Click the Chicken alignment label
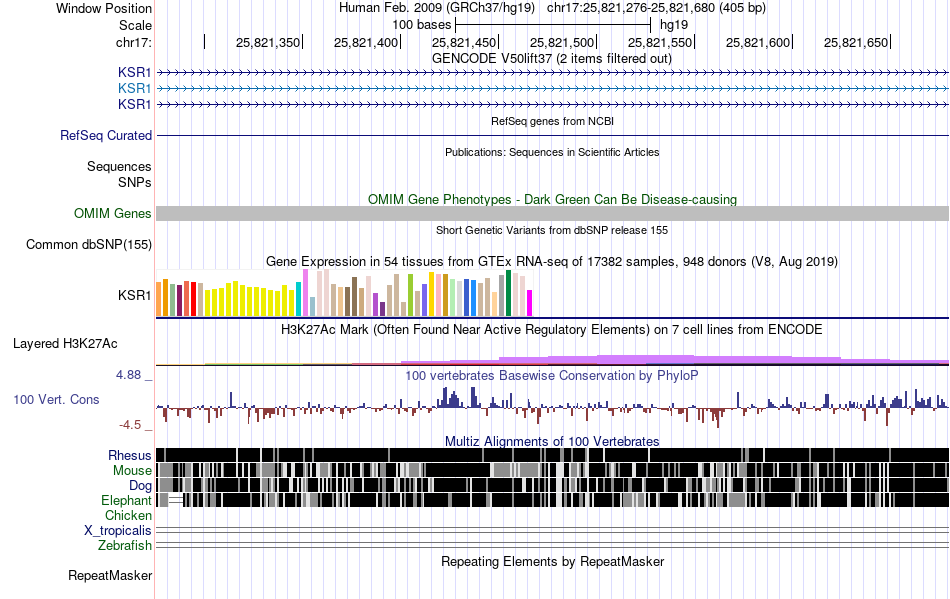 coord(128,515)
